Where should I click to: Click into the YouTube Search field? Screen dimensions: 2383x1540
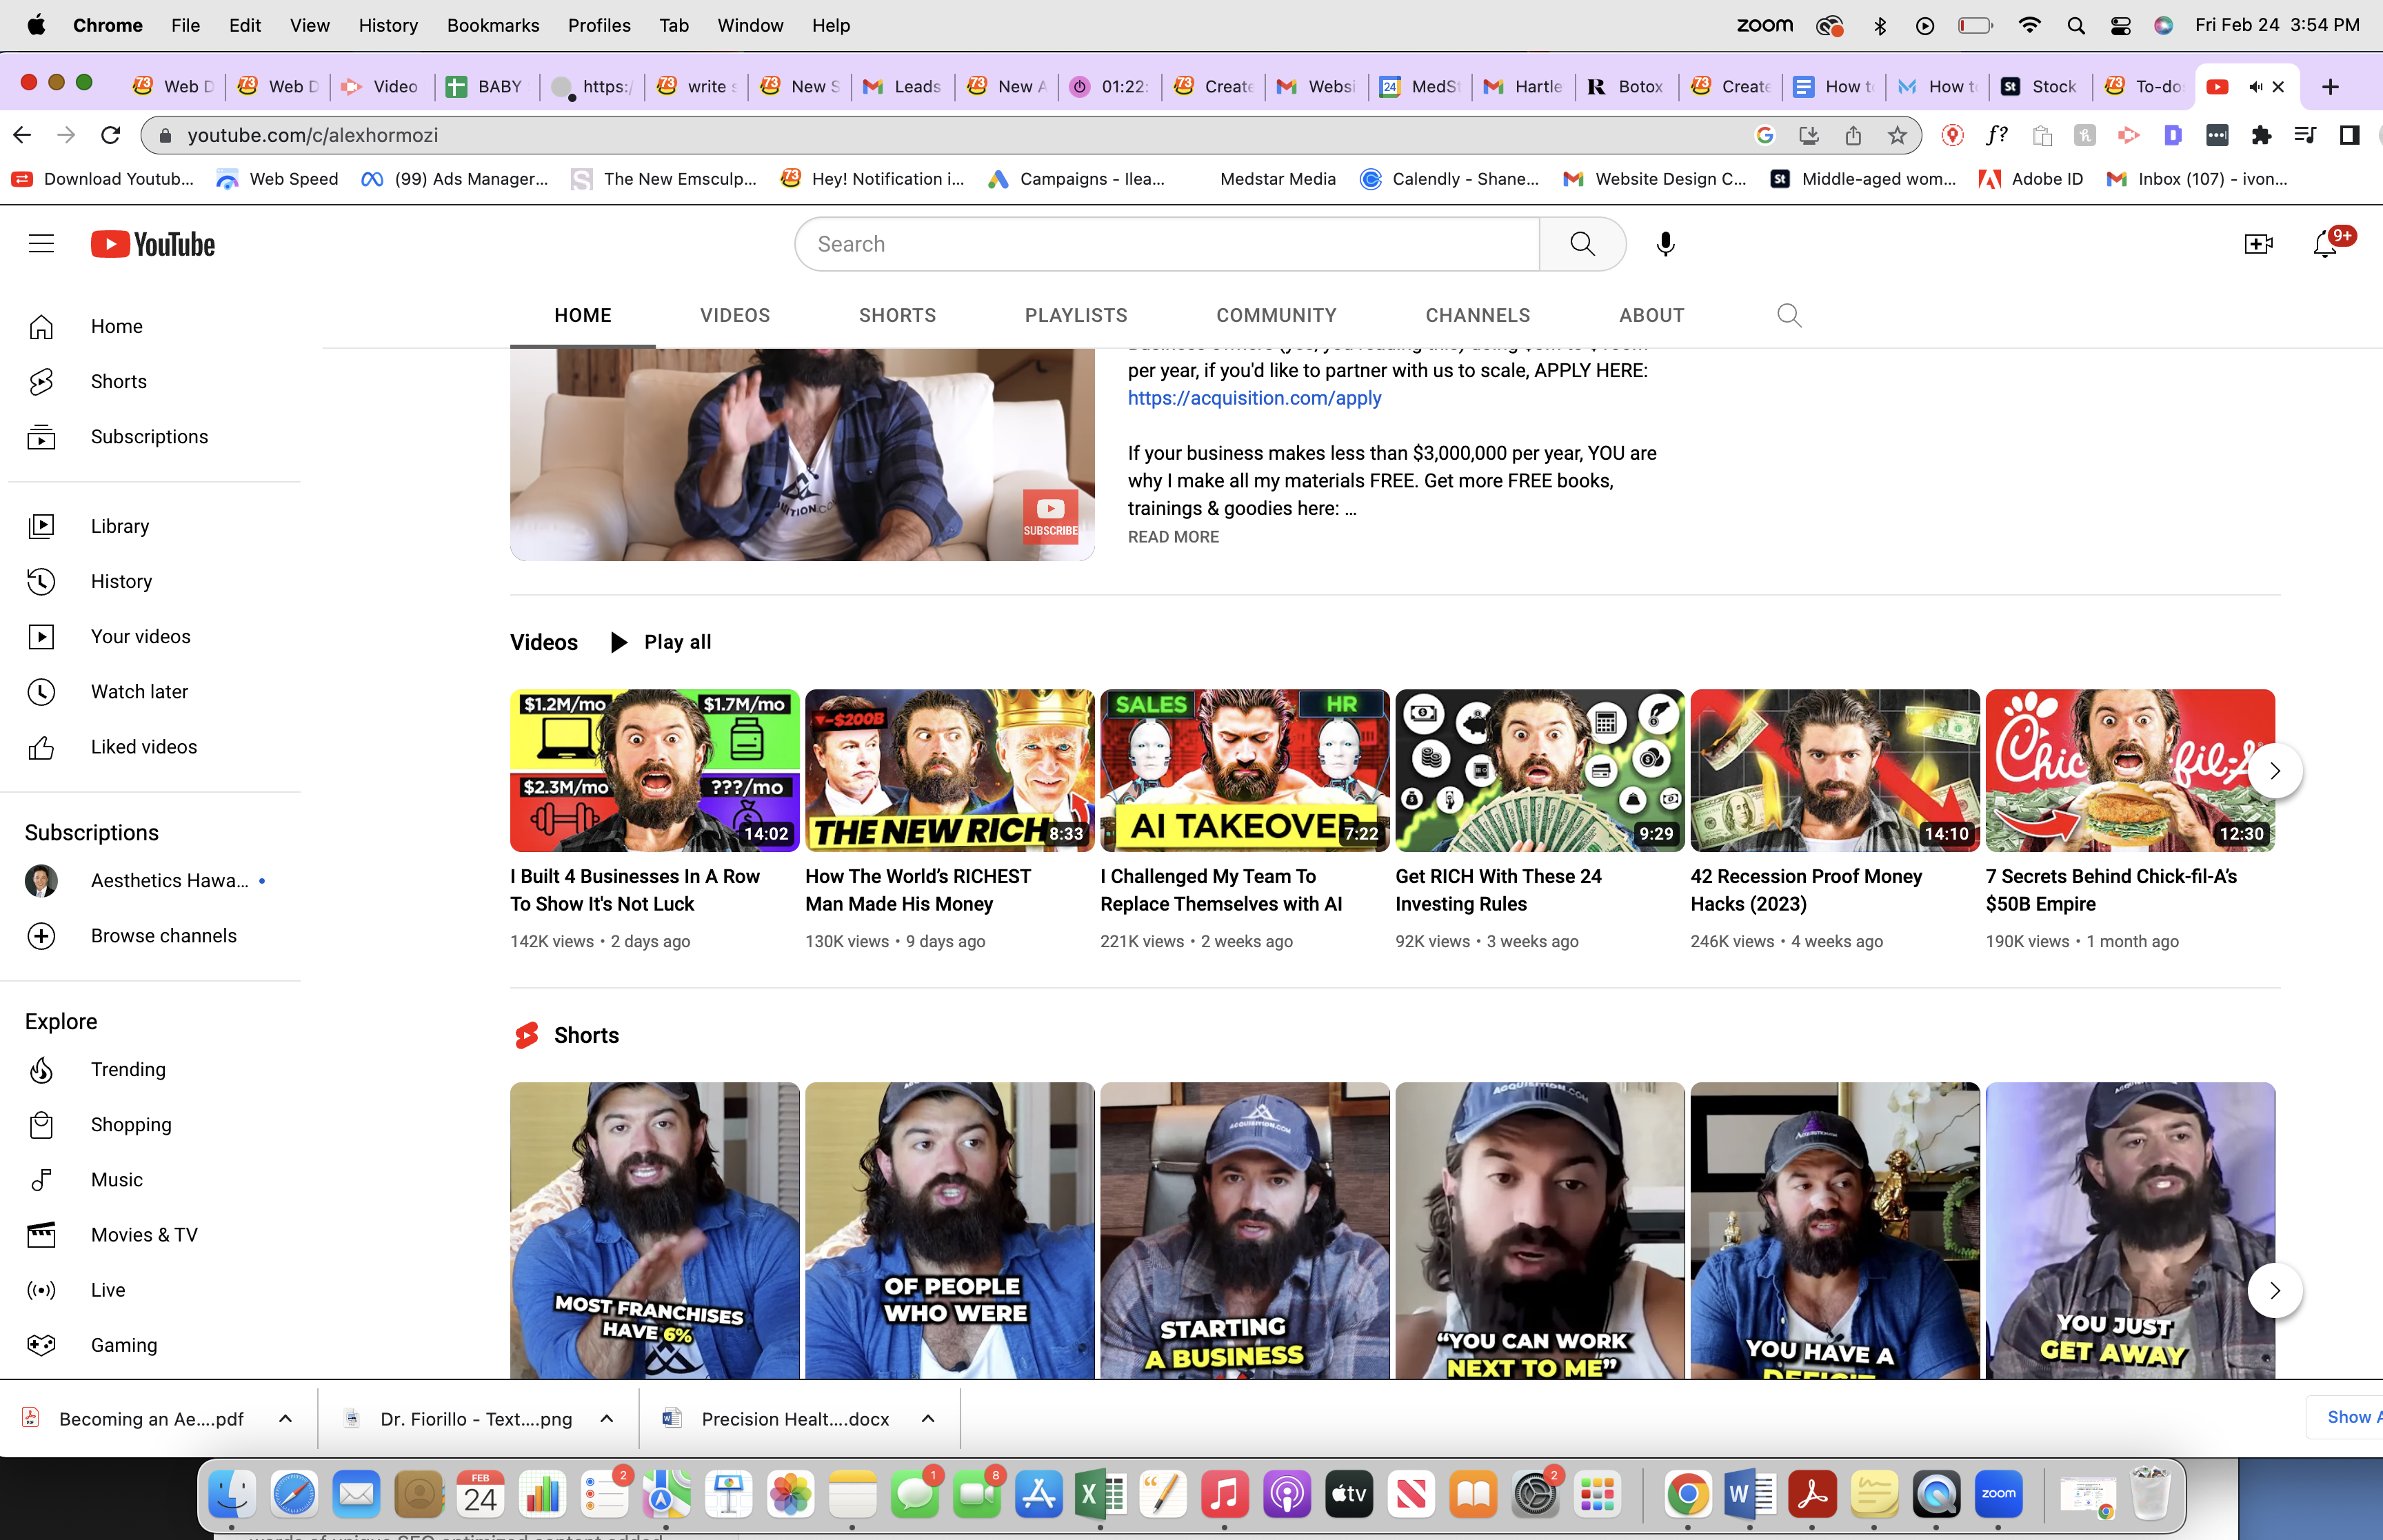1167,244
